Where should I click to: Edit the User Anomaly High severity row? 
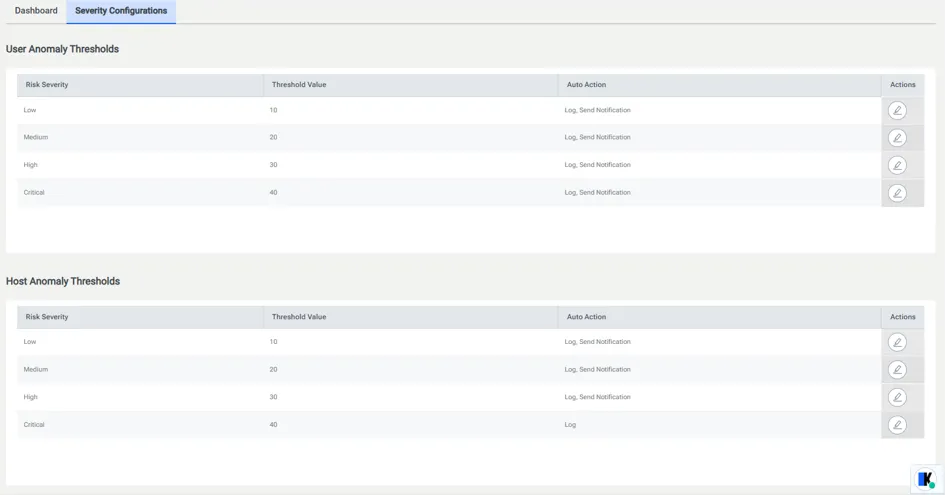897,165
